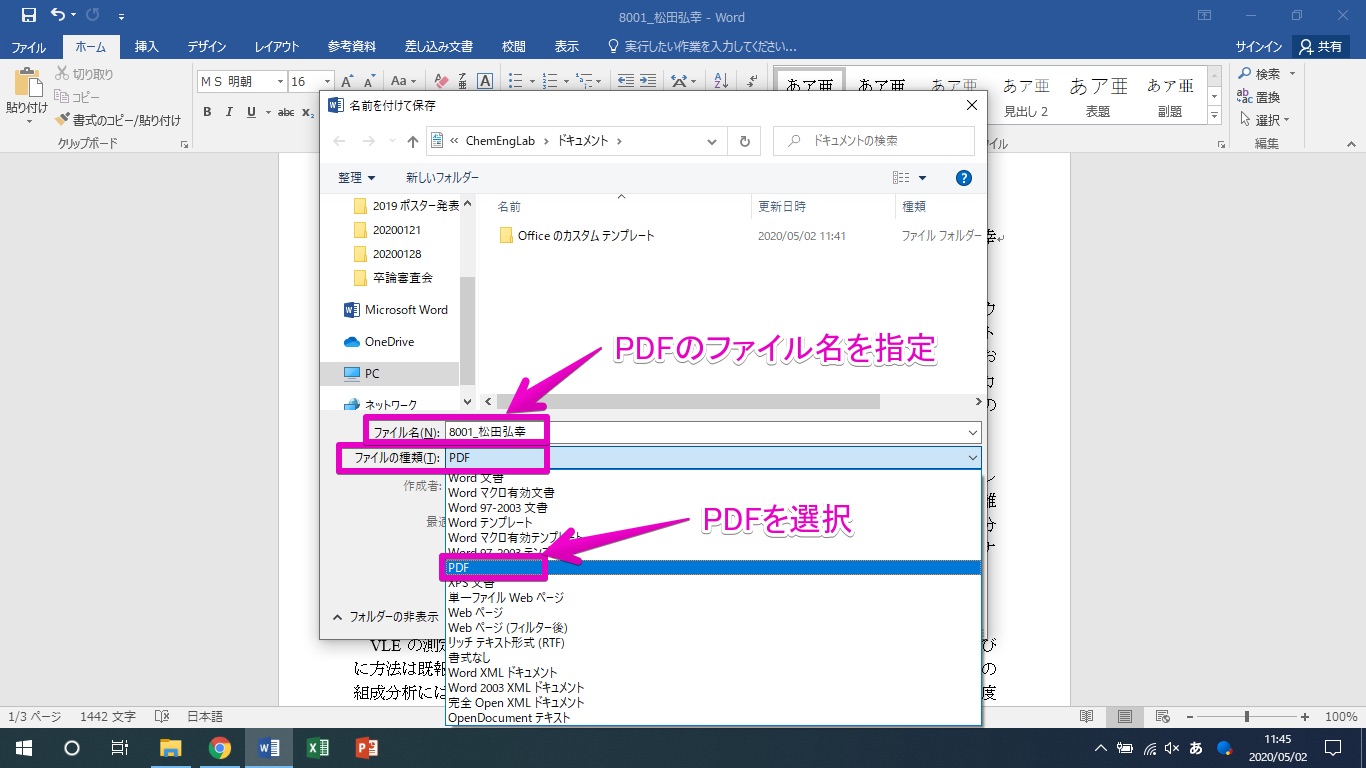Screen dimensions: 1366x768
Task: Click the ドキュメントの検索 search field
Action: coord(874,141)
